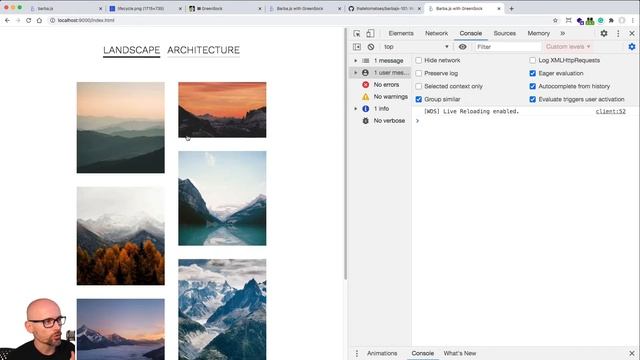Screen dimensions: 640x360
Task: Bookmark this page with the star icon
Action: click(555, 20)
